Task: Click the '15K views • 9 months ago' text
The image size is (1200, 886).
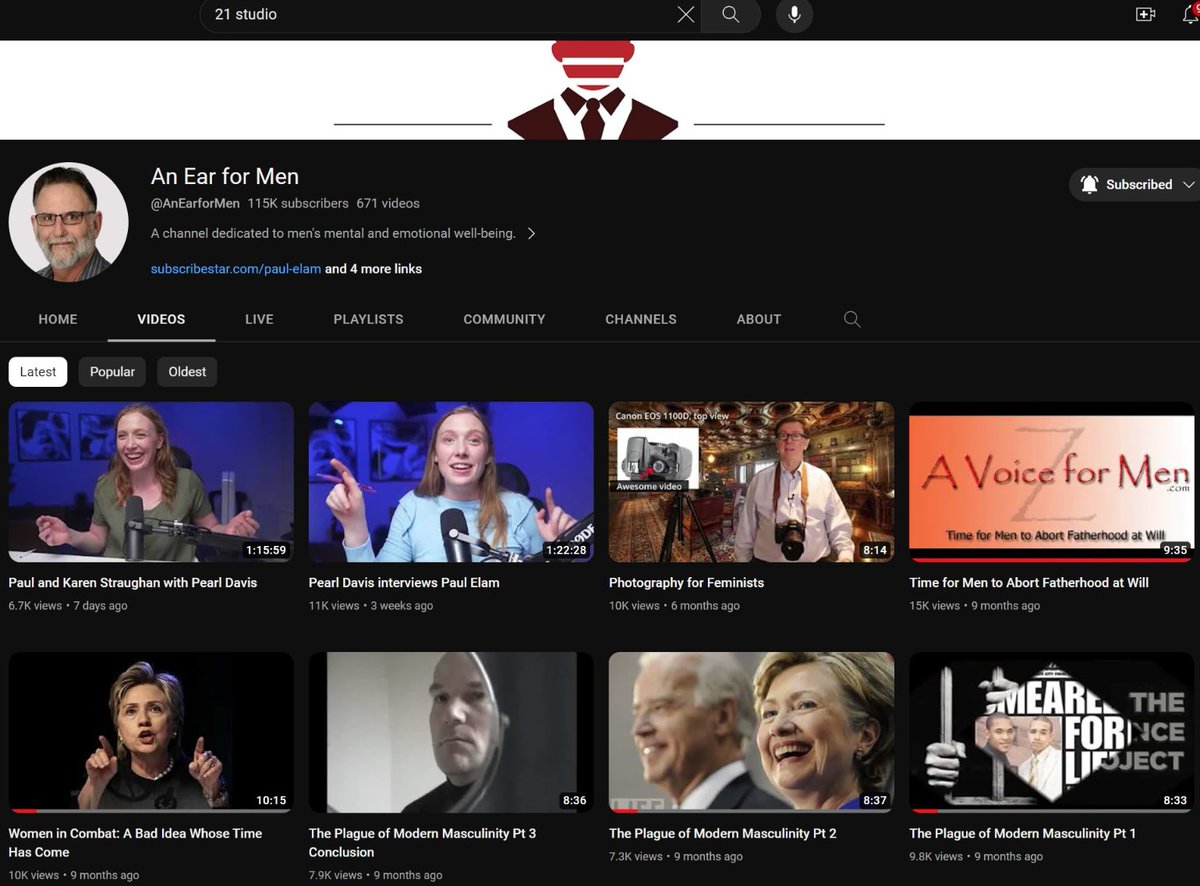Action: 974,606
